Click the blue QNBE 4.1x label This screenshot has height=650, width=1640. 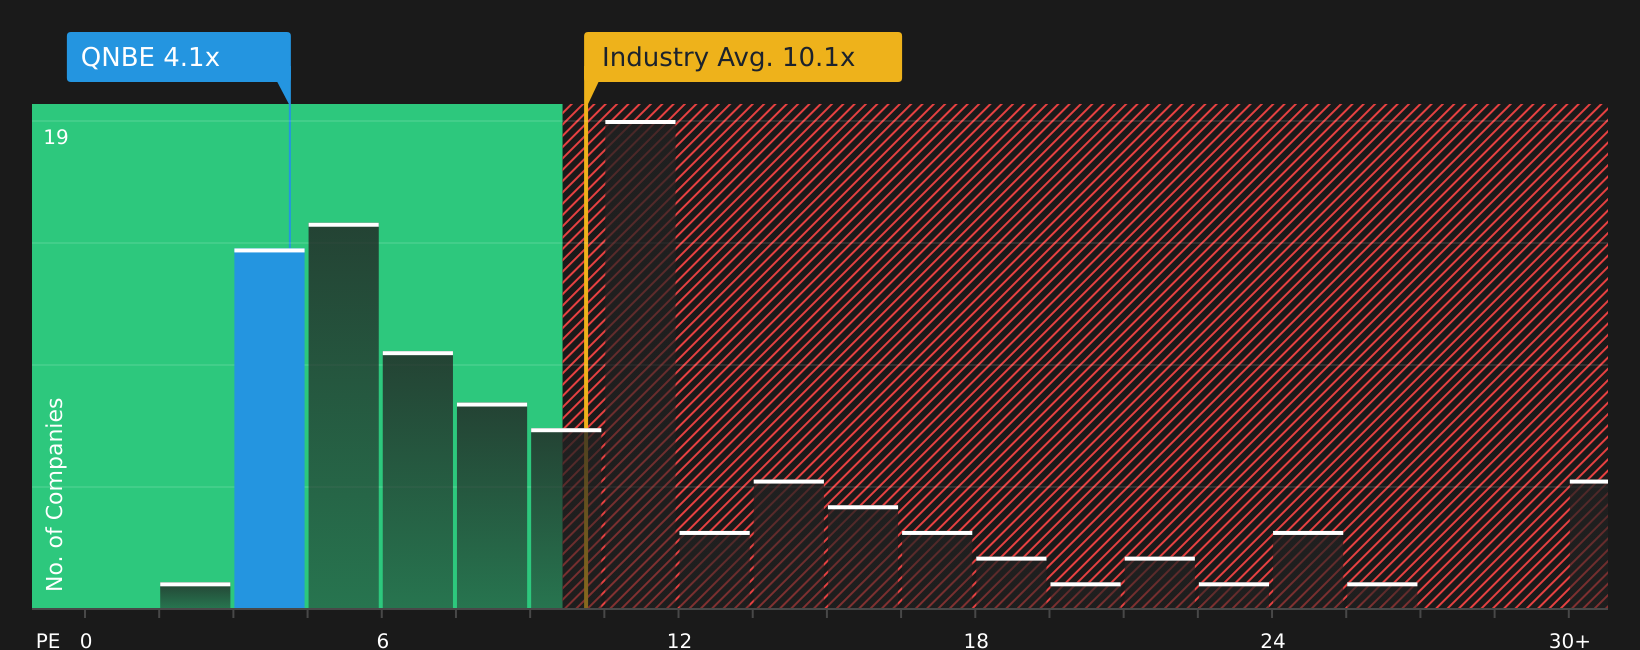click(179, 57)
